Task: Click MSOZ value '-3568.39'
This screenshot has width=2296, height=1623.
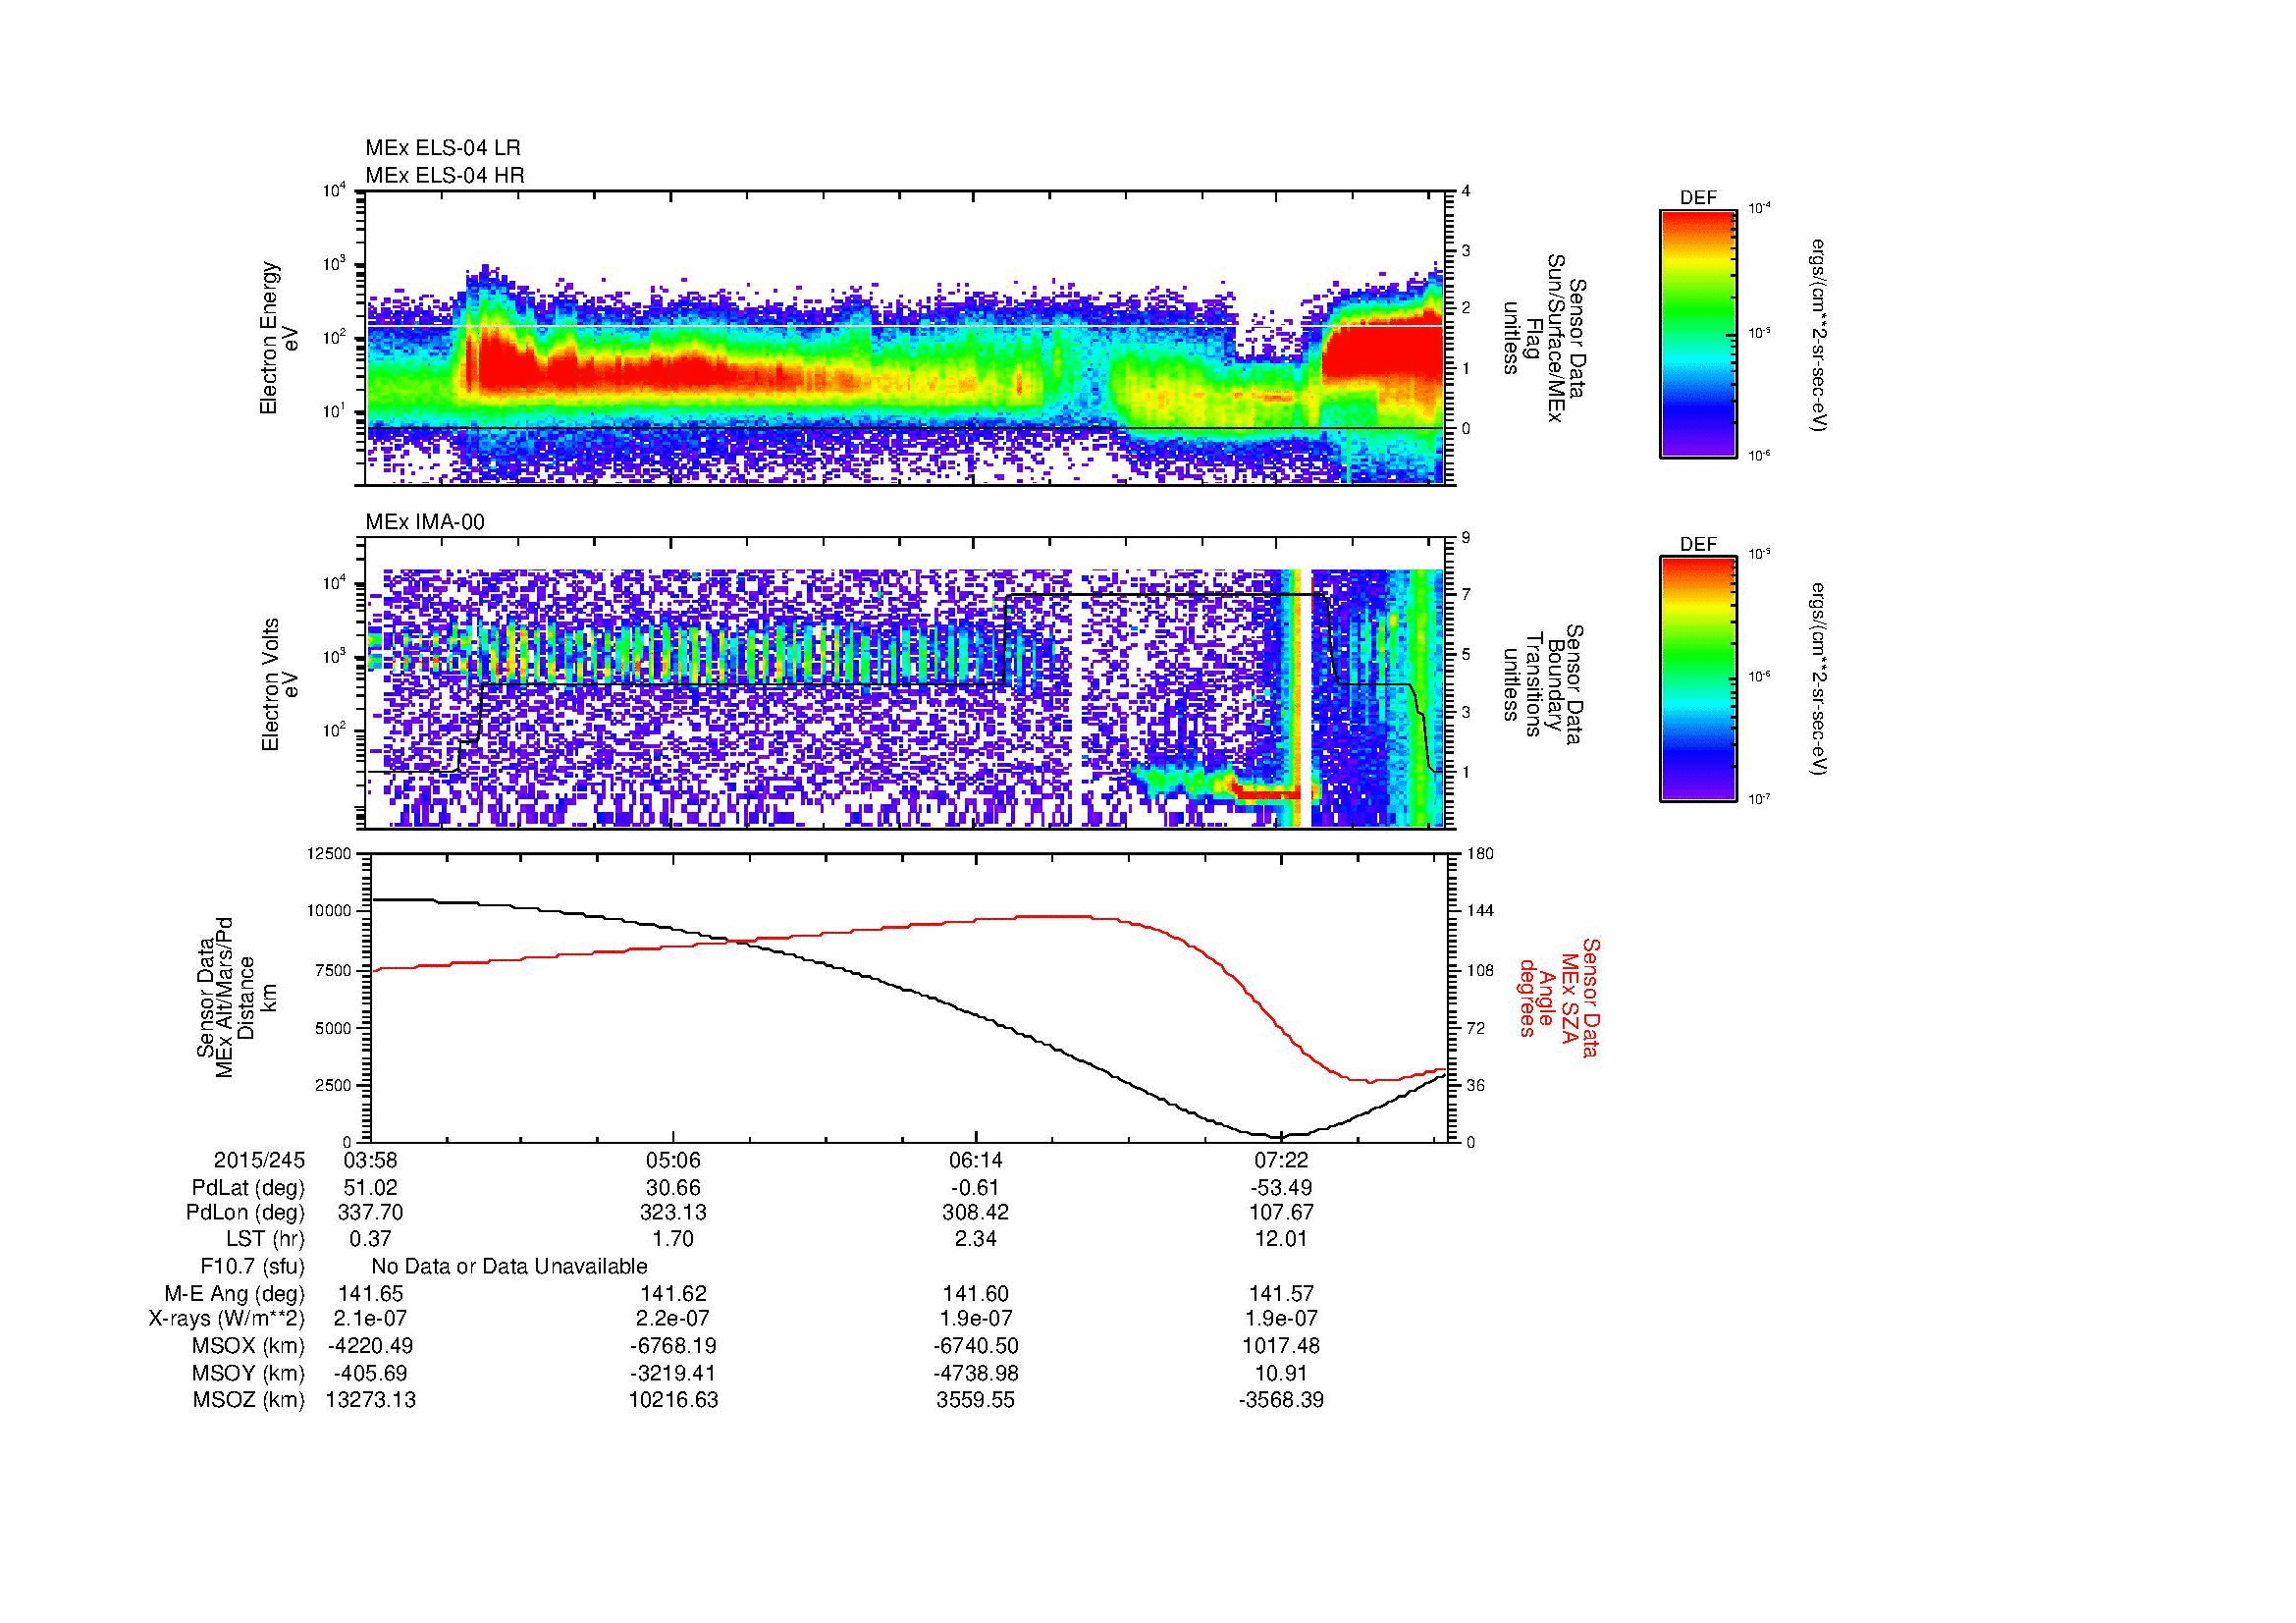Action: pyautogui.click(x=1281, y=1400)
